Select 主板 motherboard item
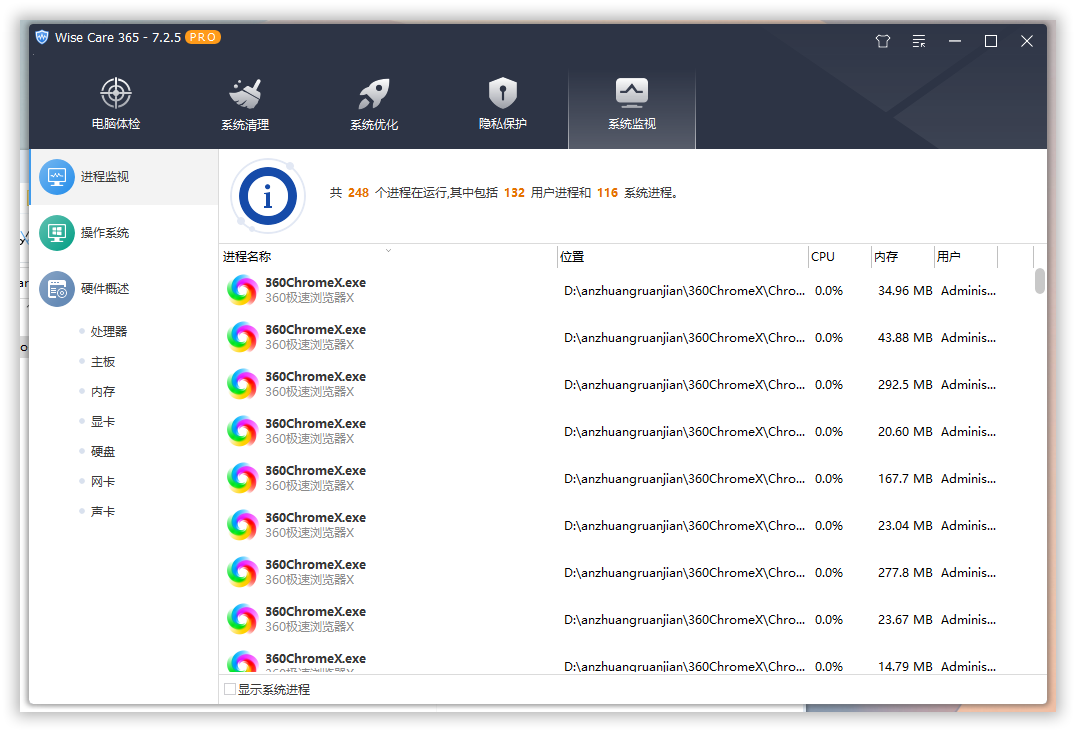Viewport: 1076px width, 732px height. pyautogui.click(x=102, y=362)
